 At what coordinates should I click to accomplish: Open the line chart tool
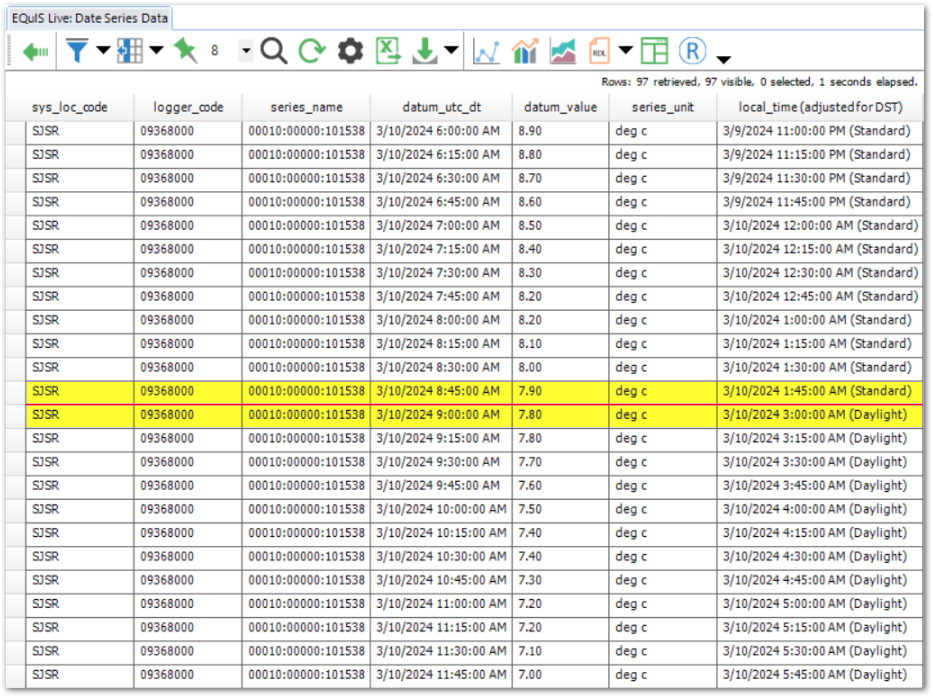[487, 52]
